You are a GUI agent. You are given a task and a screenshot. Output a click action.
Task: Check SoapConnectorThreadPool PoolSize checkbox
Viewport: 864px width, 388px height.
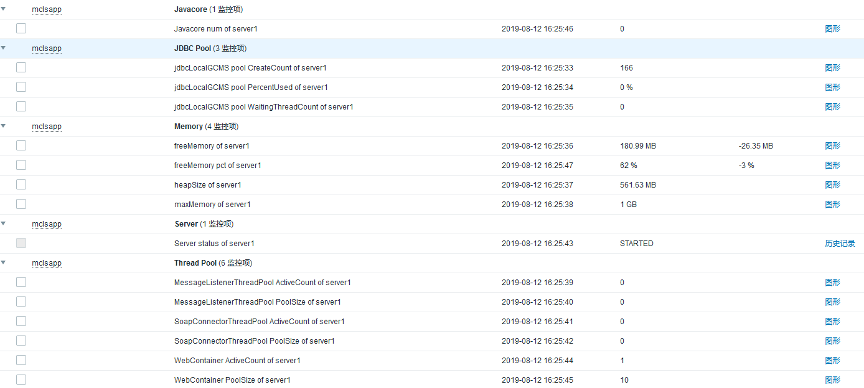click(21, 341)
